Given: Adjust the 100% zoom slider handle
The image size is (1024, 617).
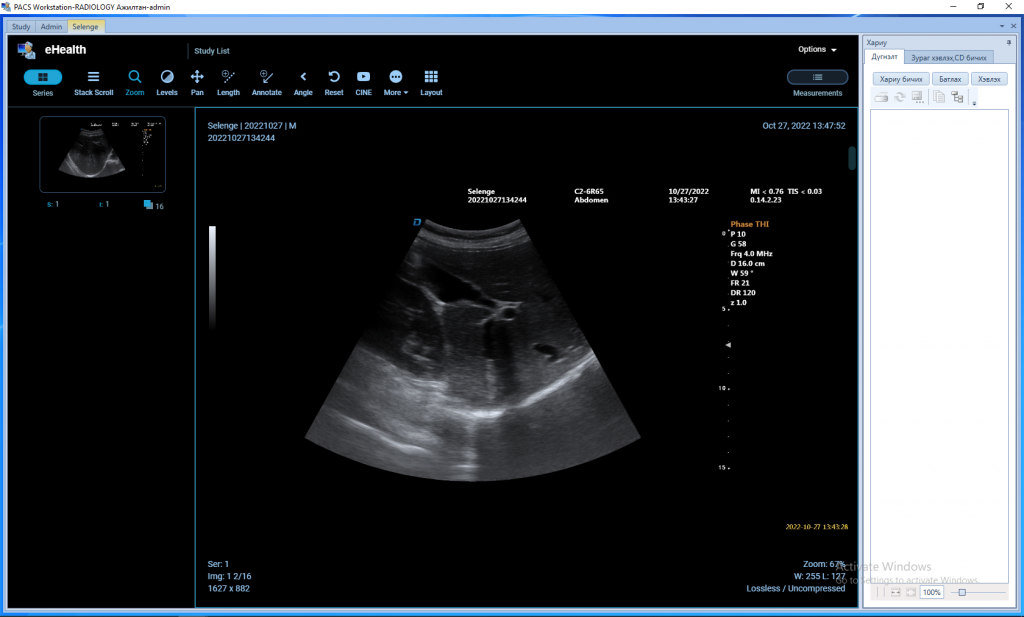Looking at the screenshot, I should tap(962, 592).
